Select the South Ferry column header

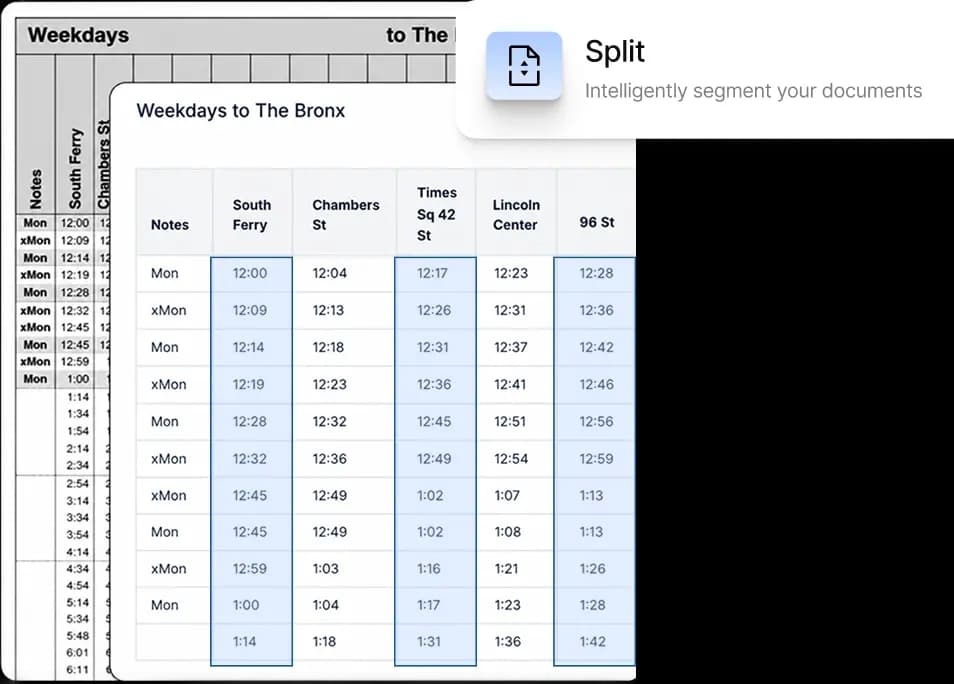pyautogui.click(x=251, y=215)
